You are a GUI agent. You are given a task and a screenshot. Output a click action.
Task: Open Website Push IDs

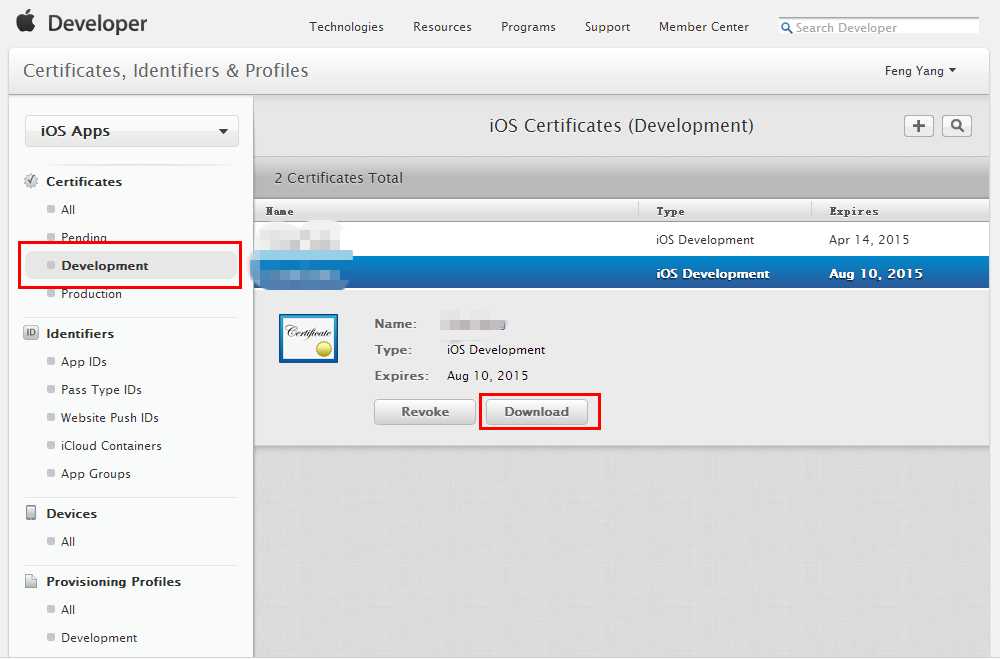(110, 418)
